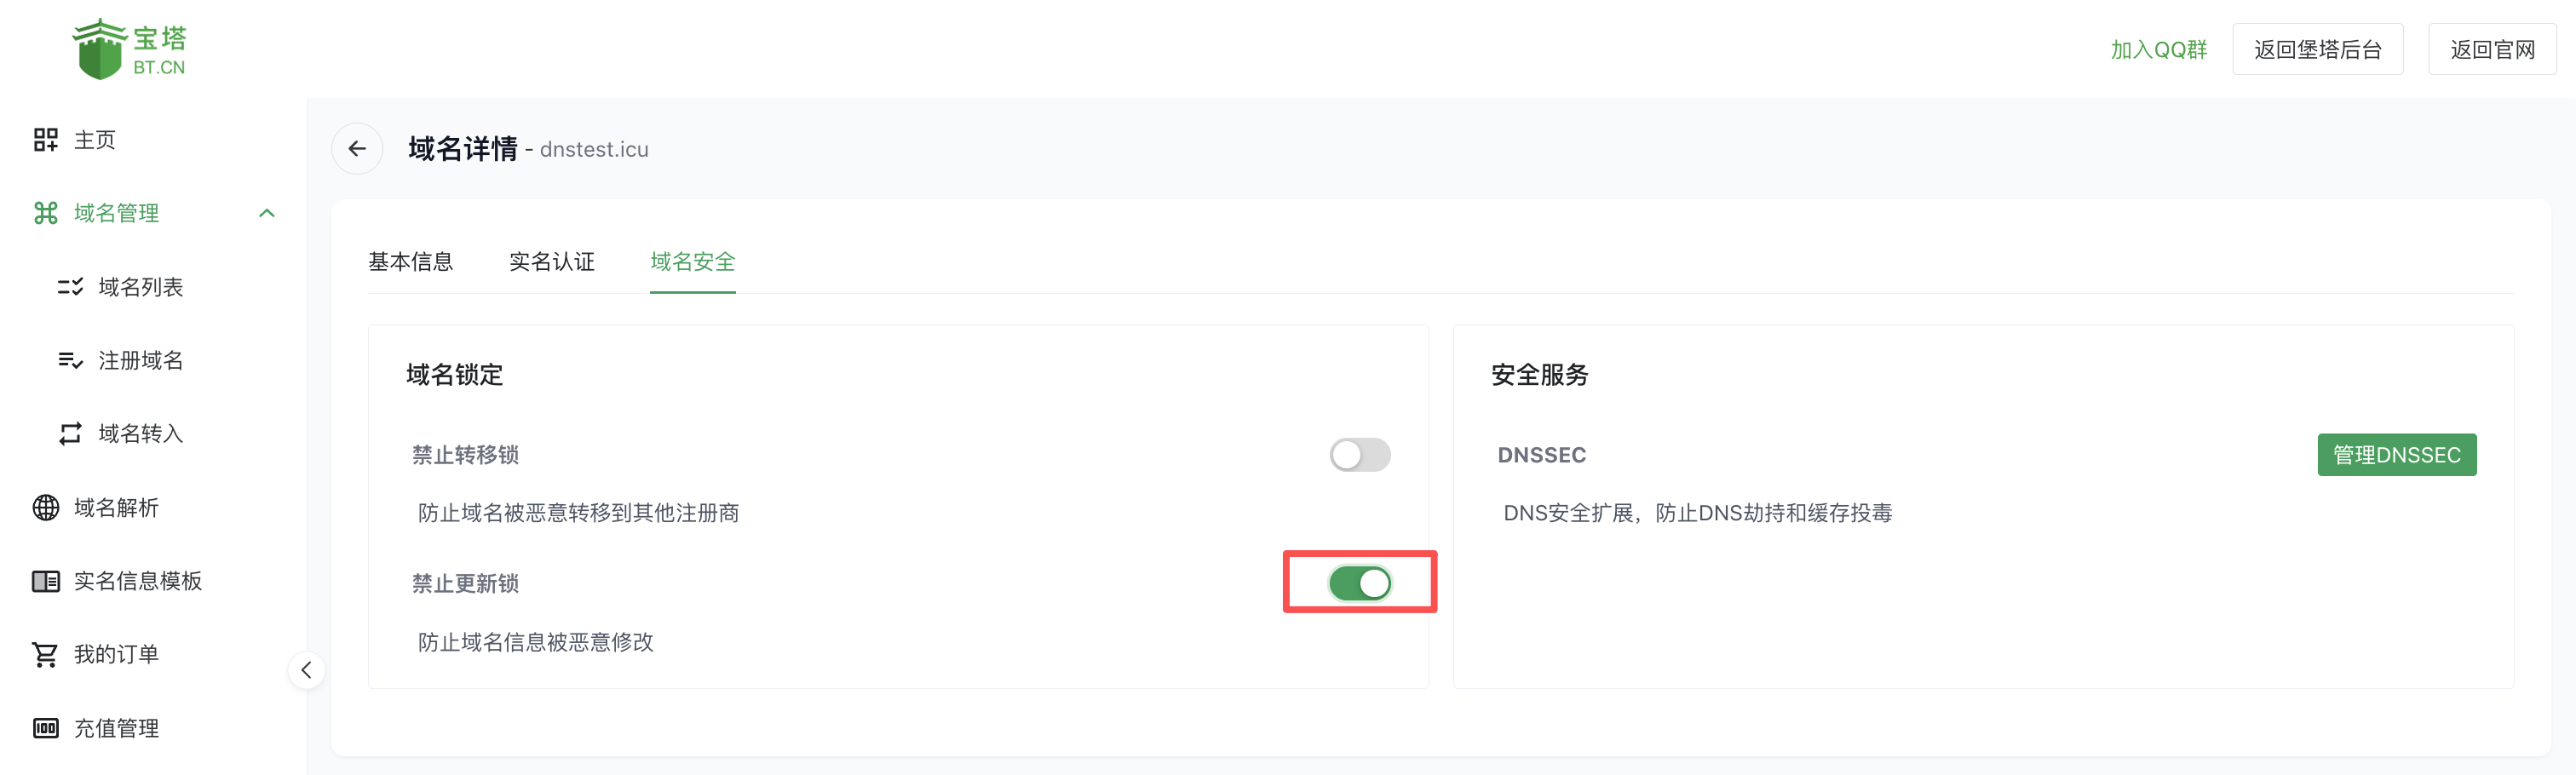Viewport: 2576px width, 775px height.
Task: Collapse the sidebar with the left arrow
Action: click(x=306, y=670)
